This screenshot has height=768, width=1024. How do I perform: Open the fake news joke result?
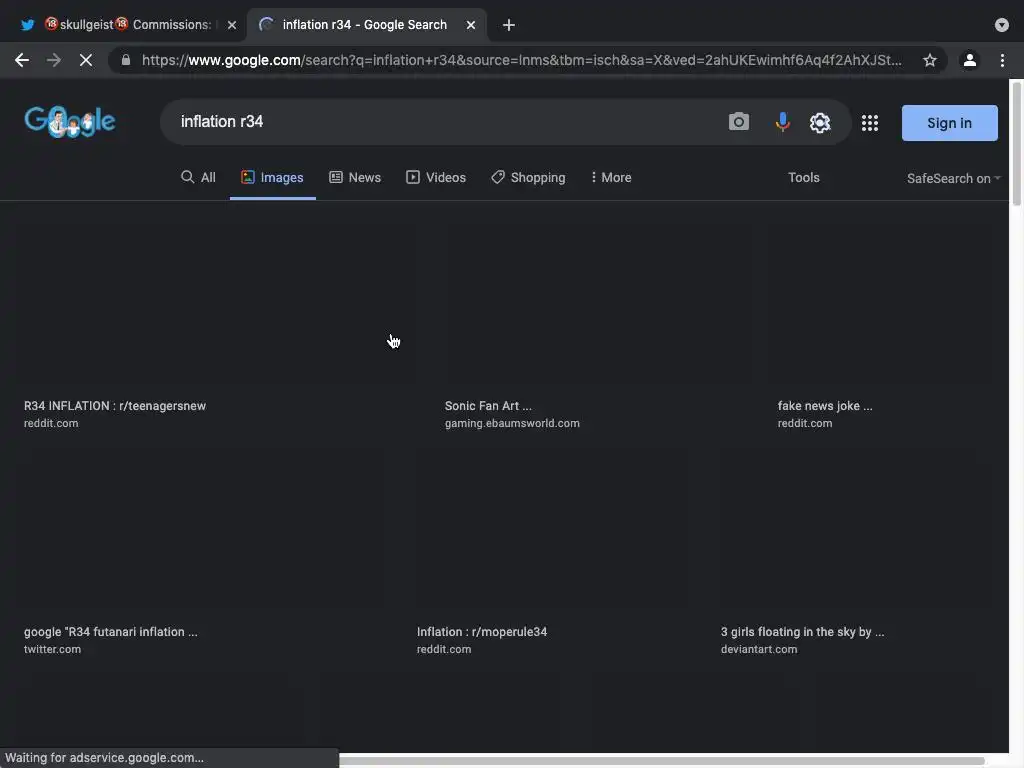point(825,406)
